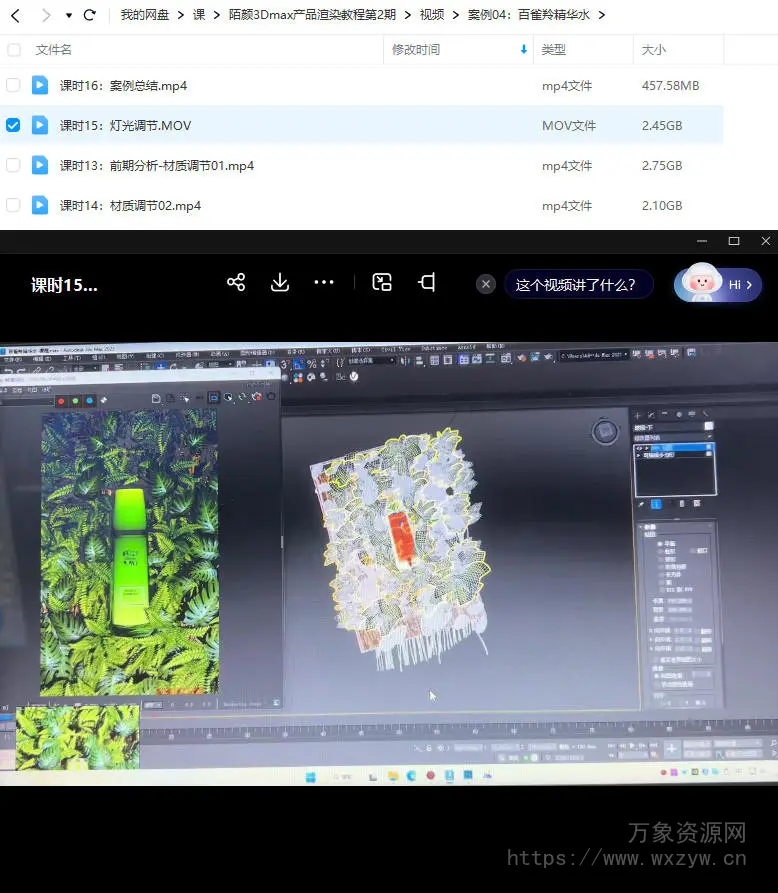
Task: Tick the checkbox for 课时16：案例总结.mp4
Action: (x=13, y=85)
